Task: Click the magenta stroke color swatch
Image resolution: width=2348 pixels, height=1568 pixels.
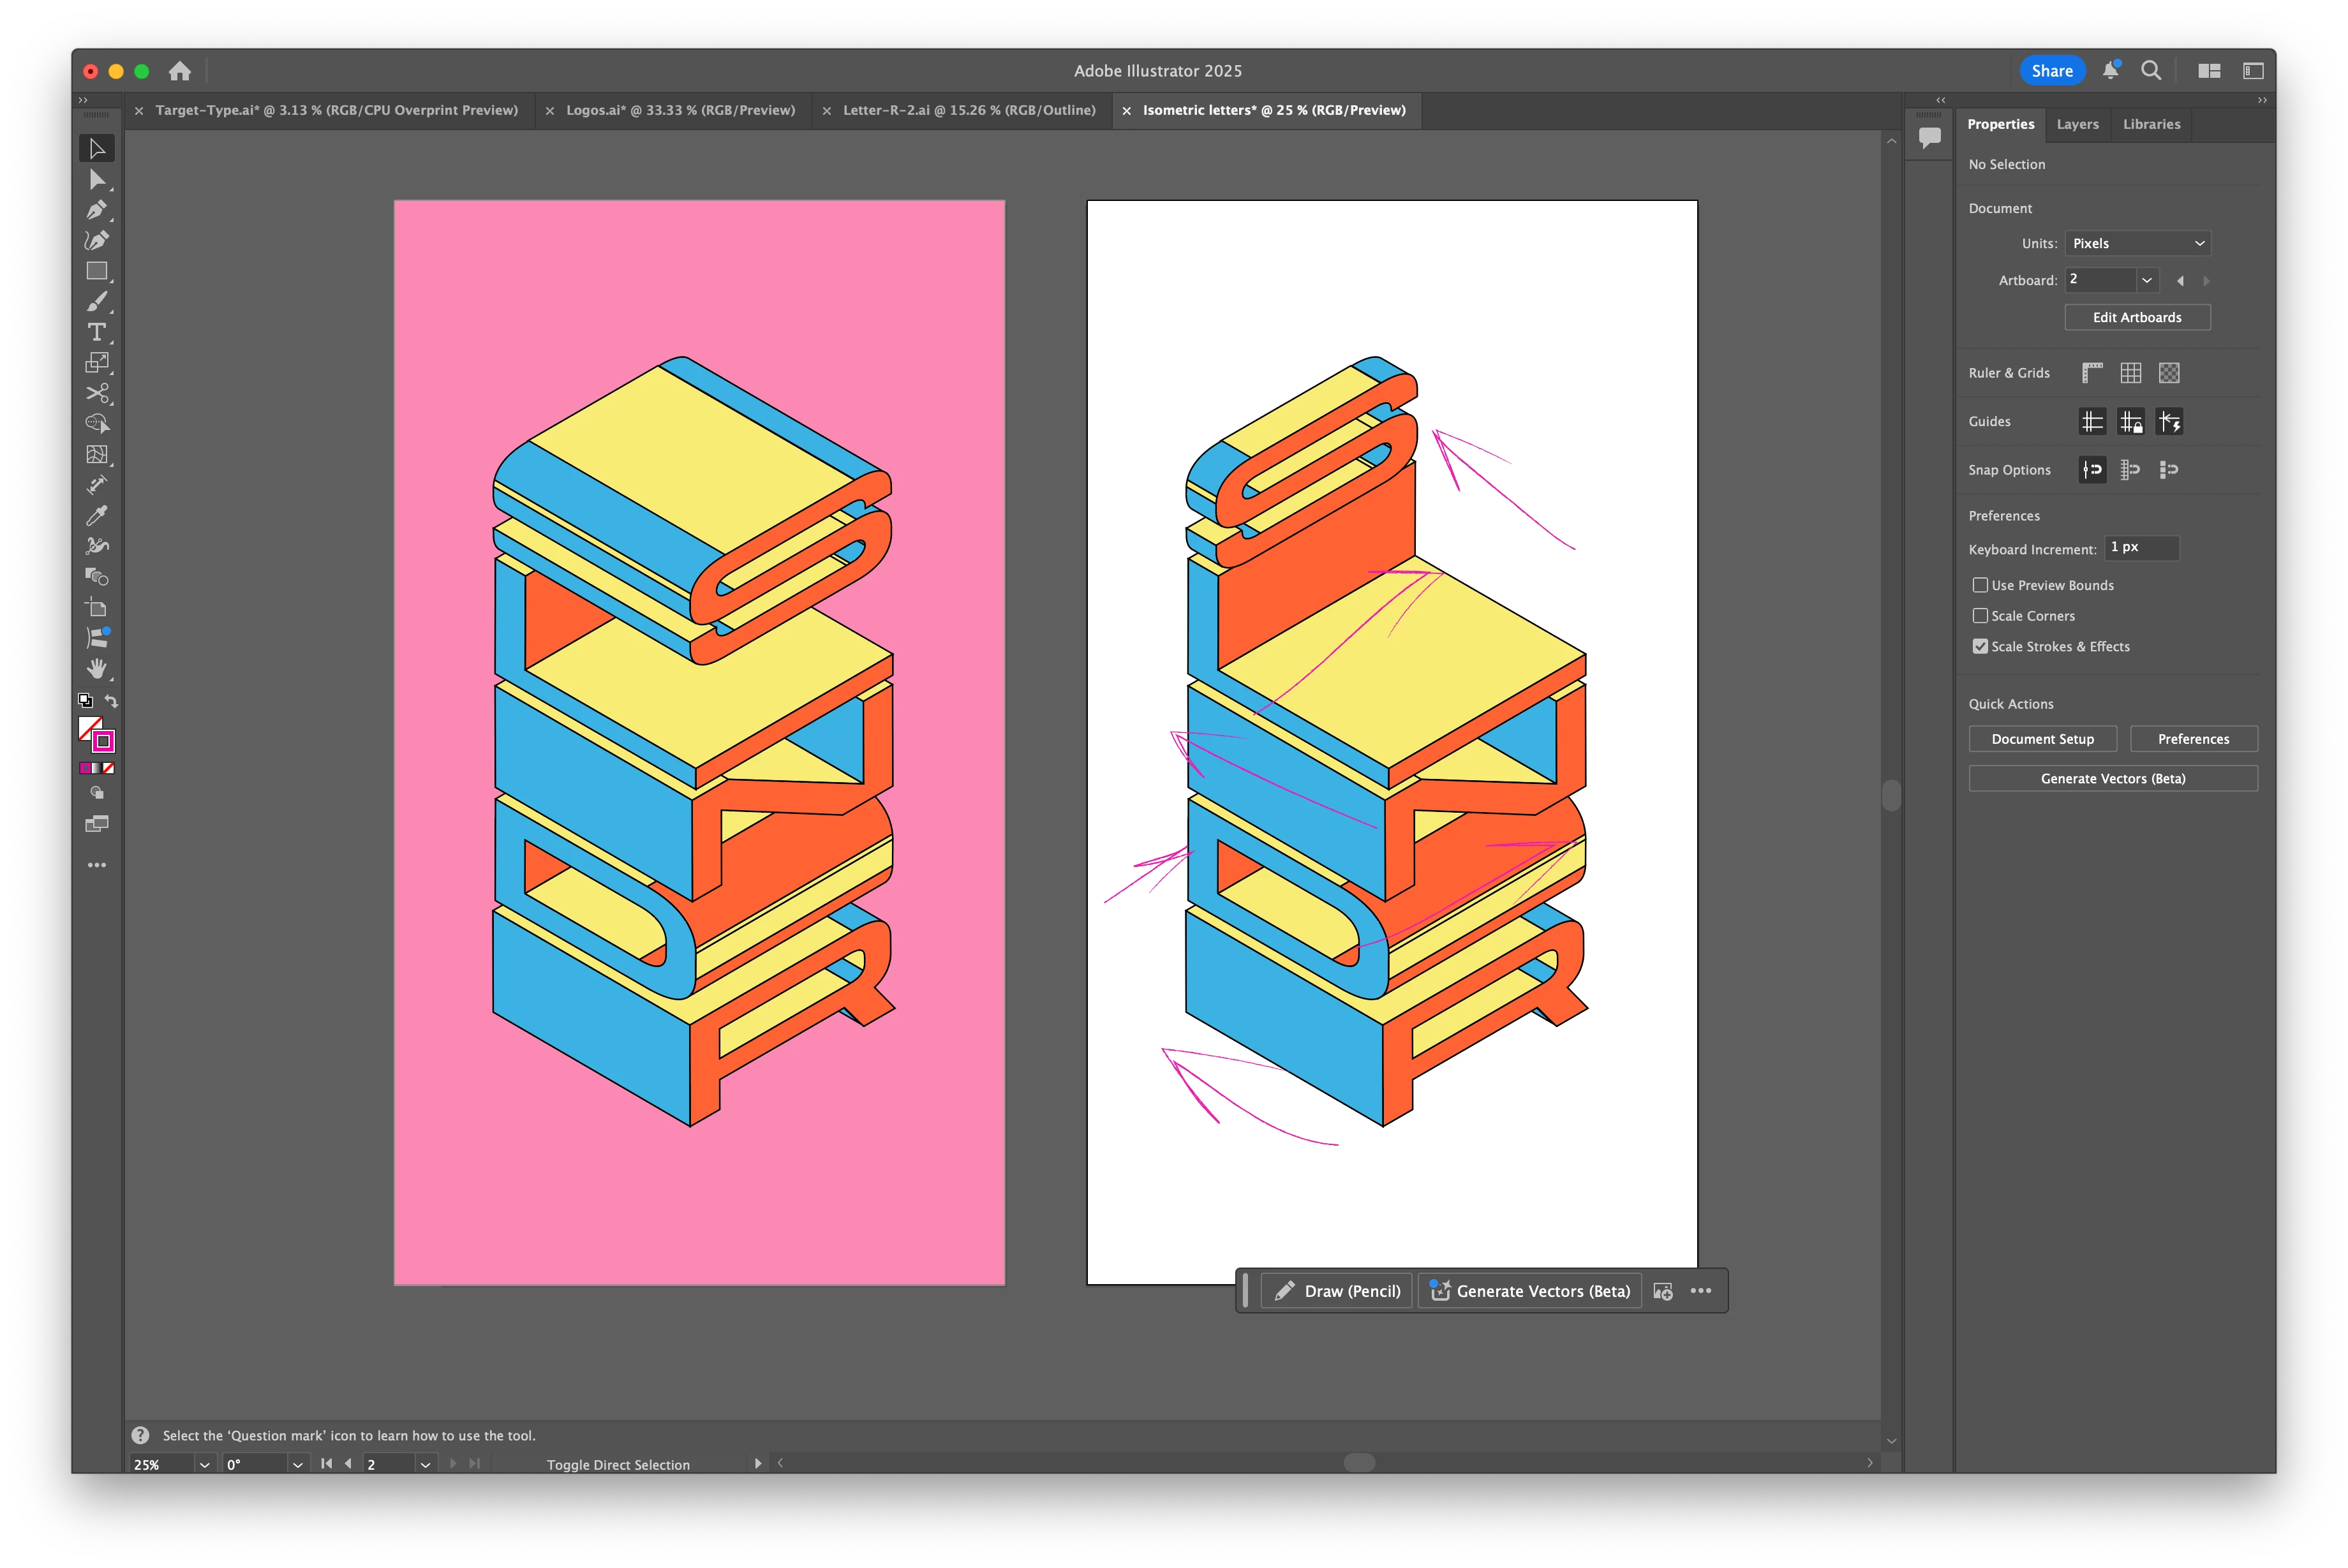Action: pyautogui.click(x=103, y=741)
